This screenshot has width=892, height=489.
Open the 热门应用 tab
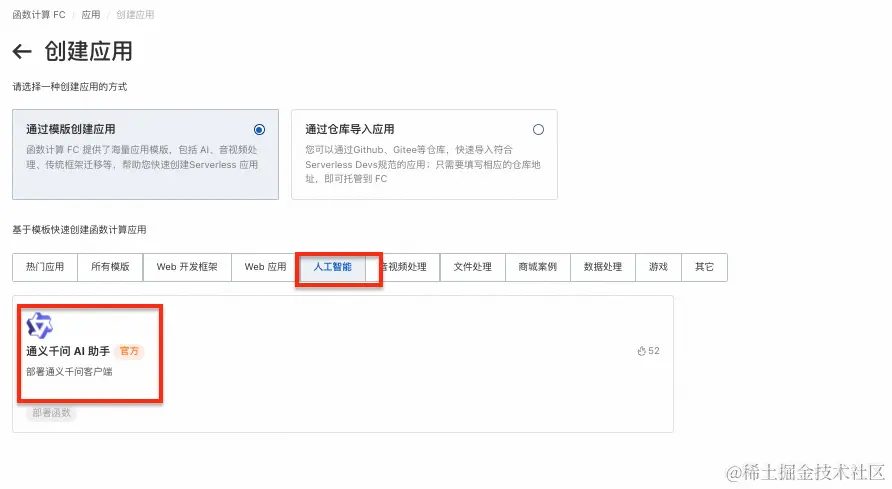45,267
